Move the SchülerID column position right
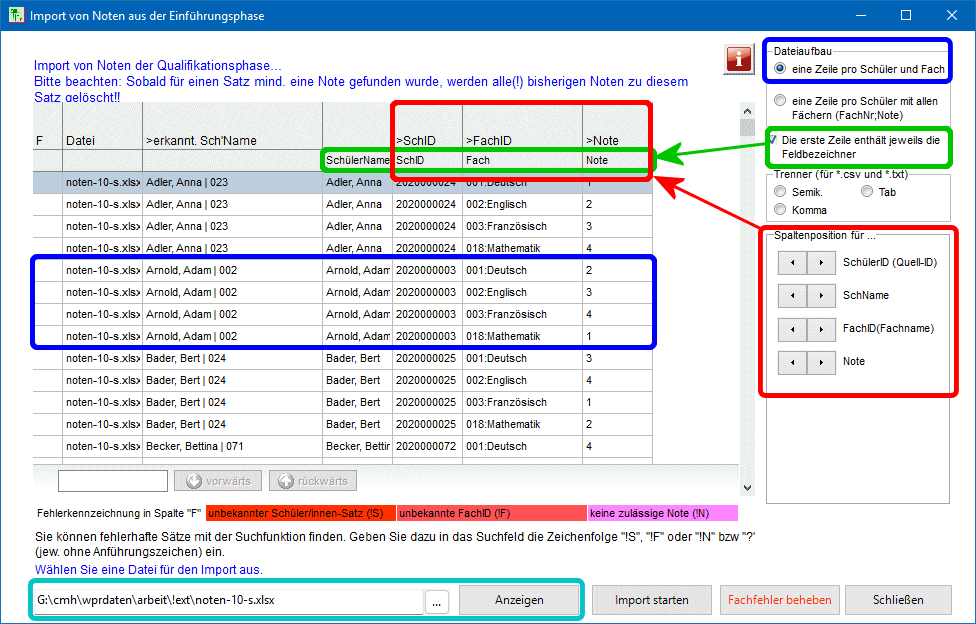This screenshot has width=976, height=624. [821, 262]
